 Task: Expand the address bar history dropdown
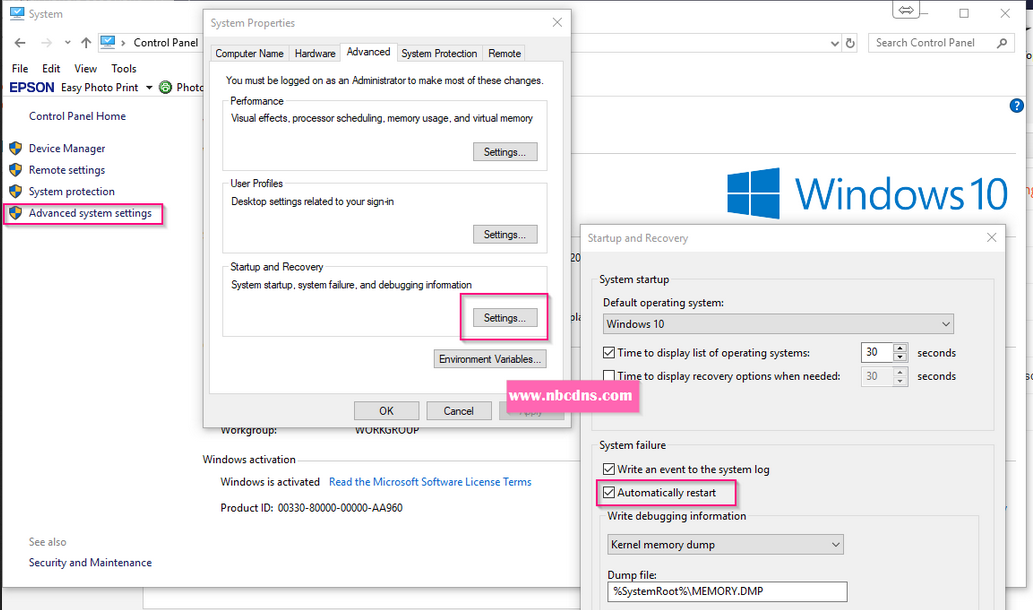[x=835, y=43]
